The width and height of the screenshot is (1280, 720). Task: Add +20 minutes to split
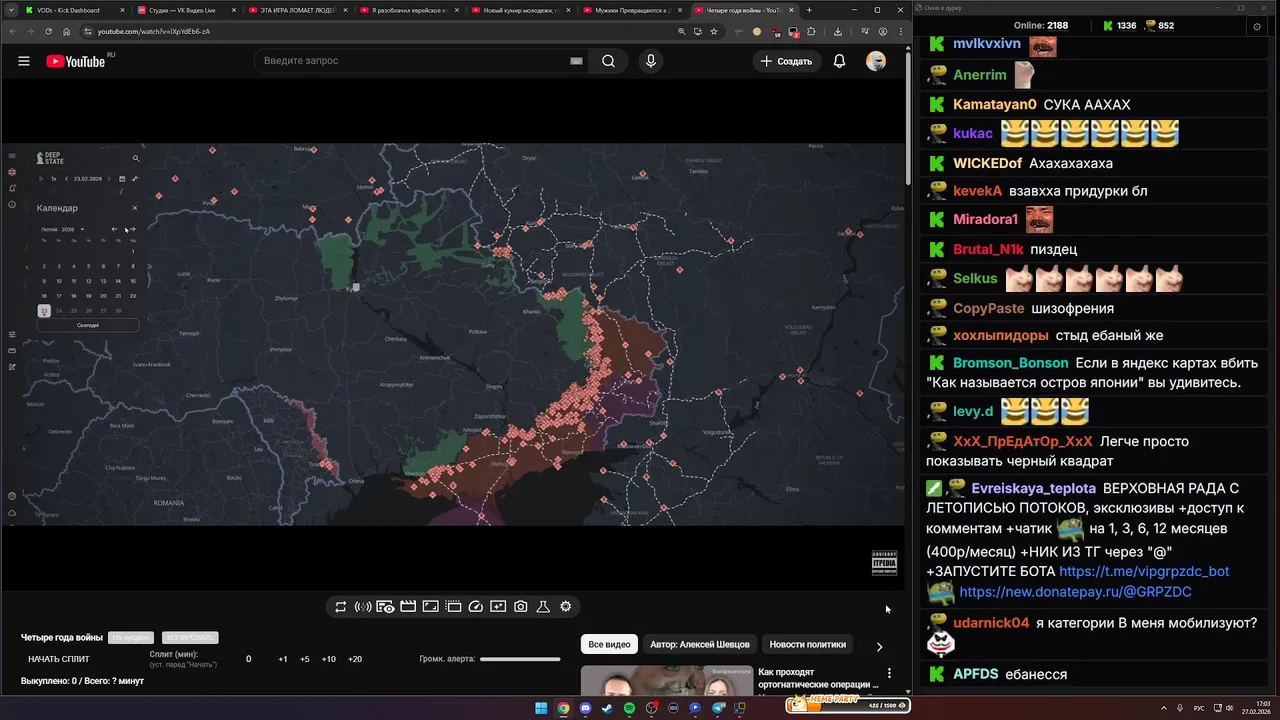click(x=355, y=659)
